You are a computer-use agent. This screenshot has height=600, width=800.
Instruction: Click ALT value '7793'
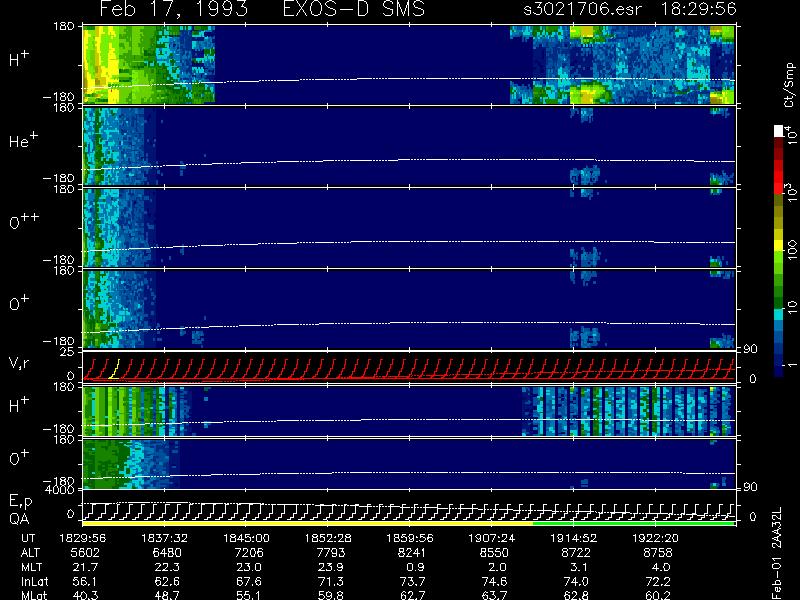pyautogui.click(x=331, y=553)
